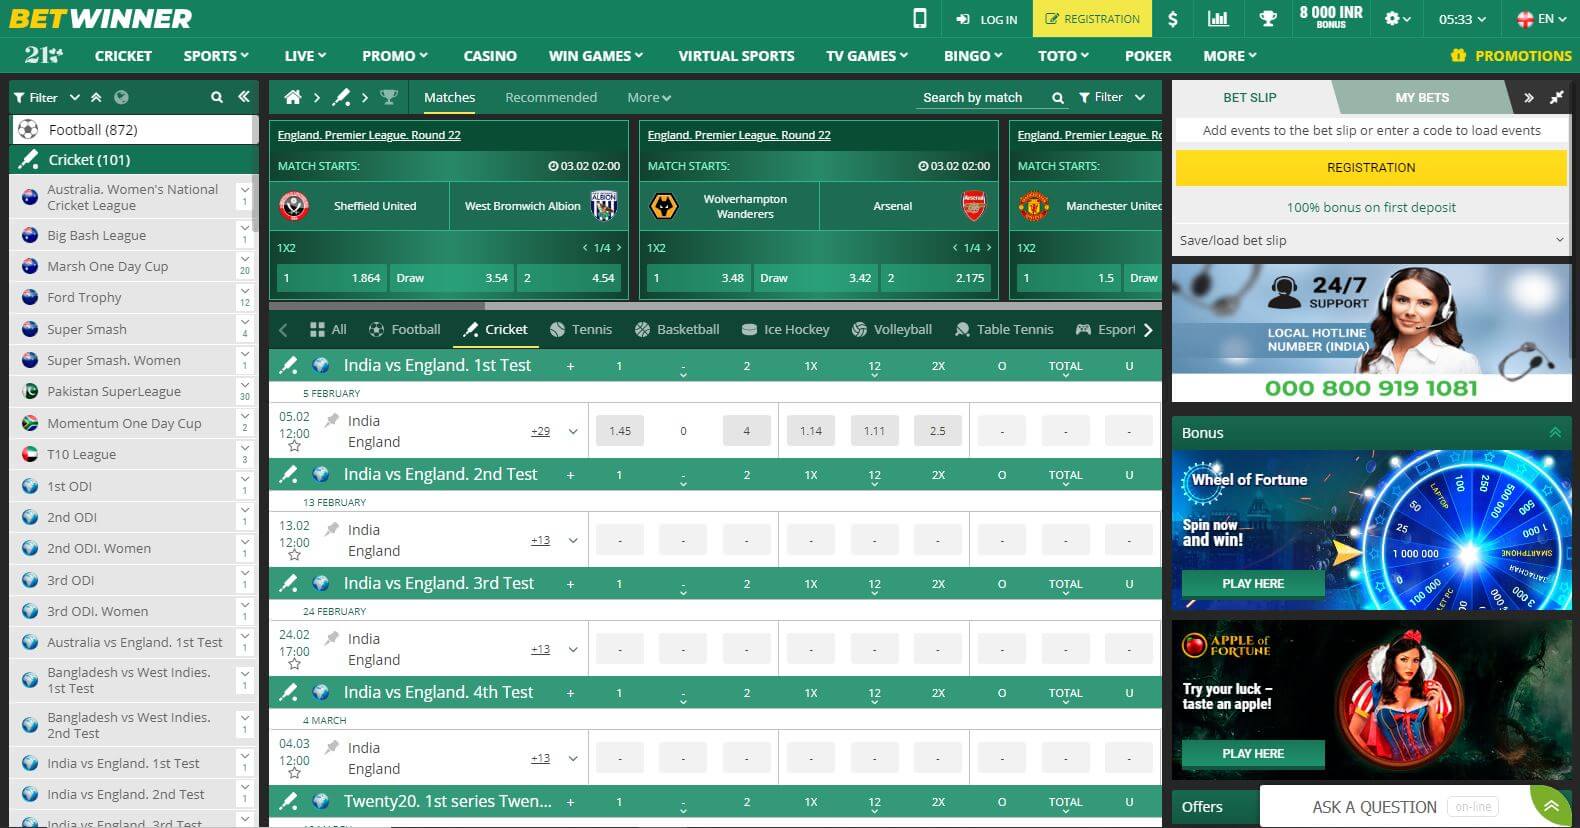Switch to the Recommended tab

point(551,97)
